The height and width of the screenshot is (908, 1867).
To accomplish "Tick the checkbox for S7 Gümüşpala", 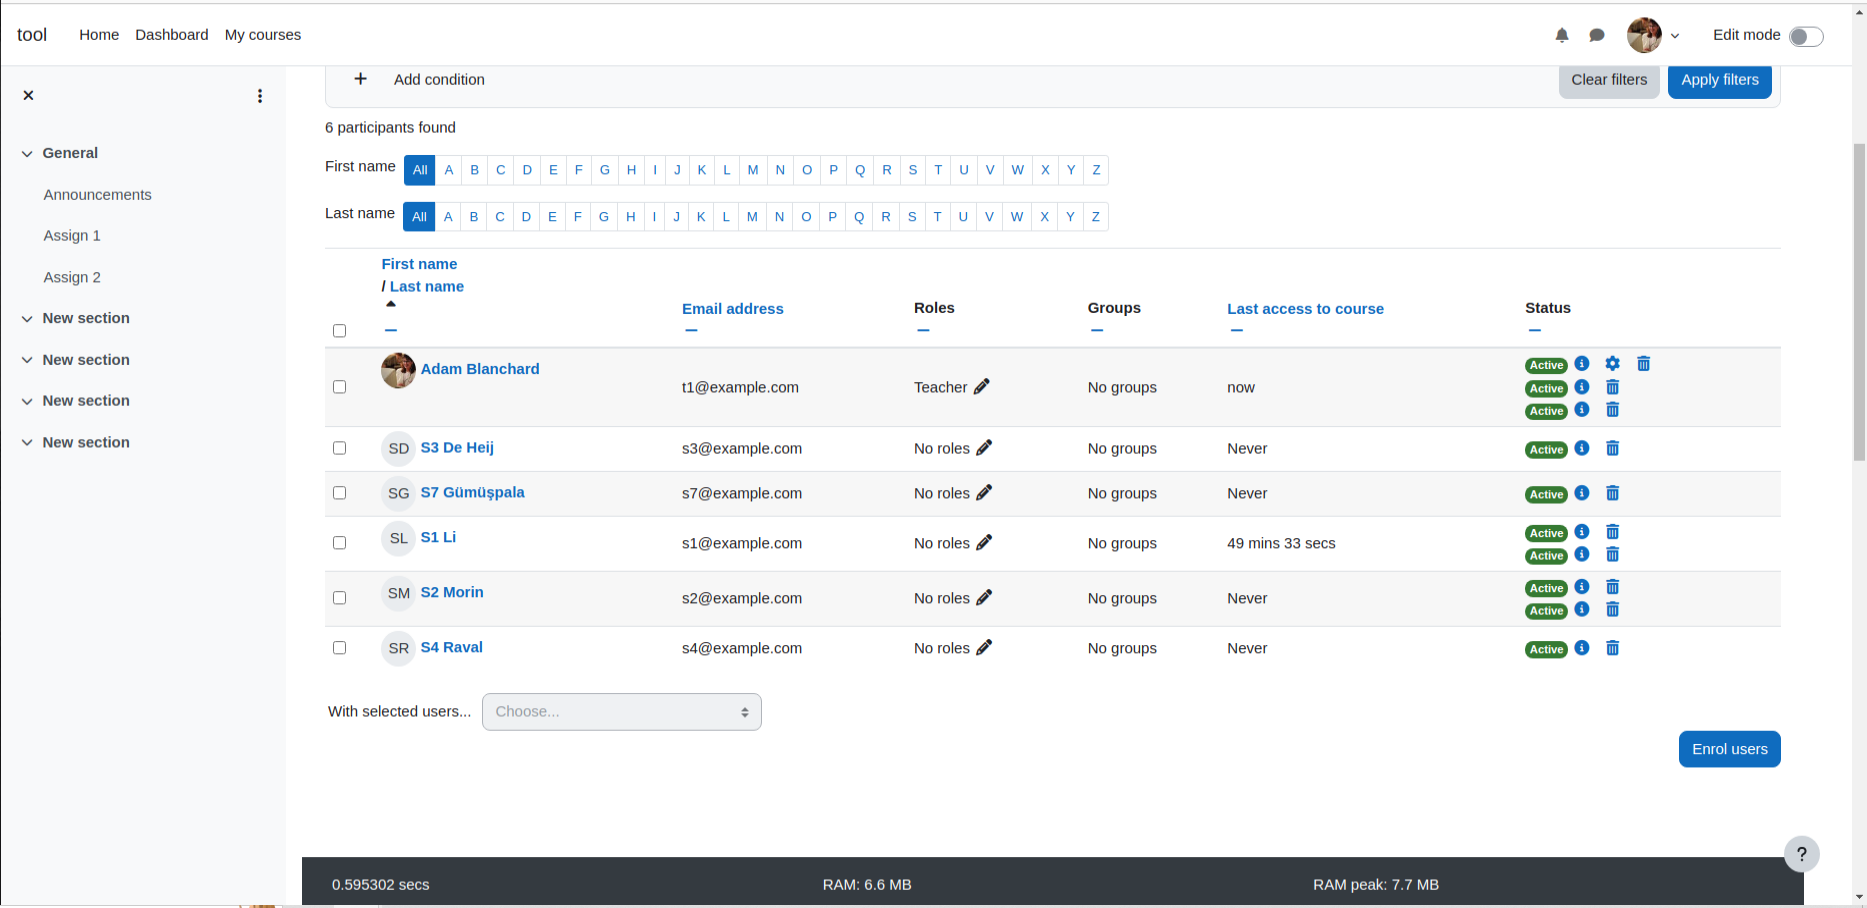I will point(339,493).
